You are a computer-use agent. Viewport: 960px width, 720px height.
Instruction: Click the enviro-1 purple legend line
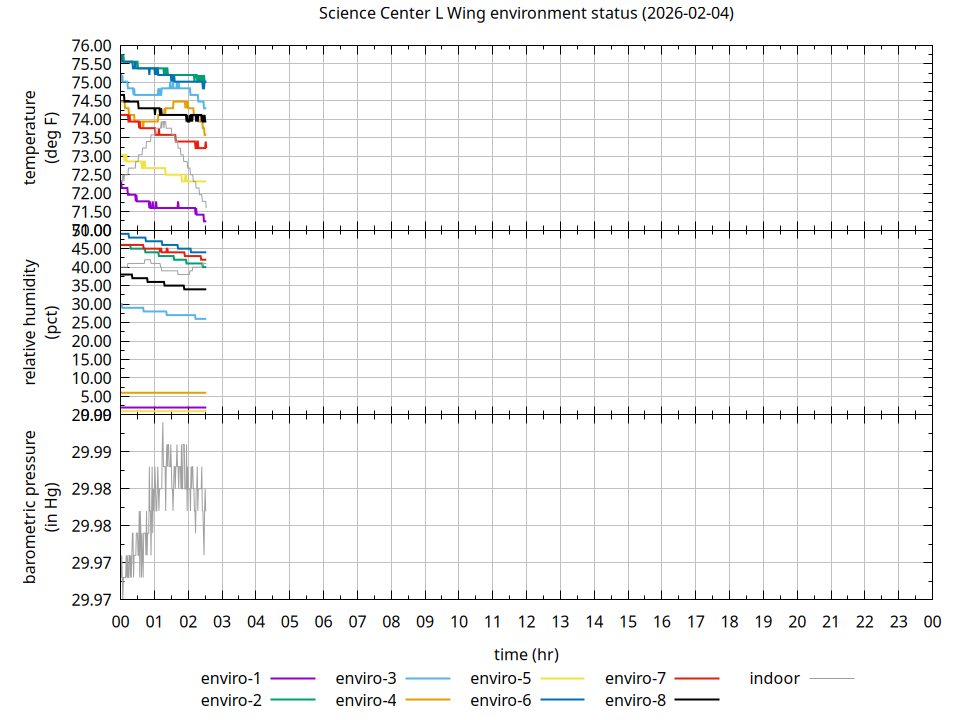[x=293, y=679]
